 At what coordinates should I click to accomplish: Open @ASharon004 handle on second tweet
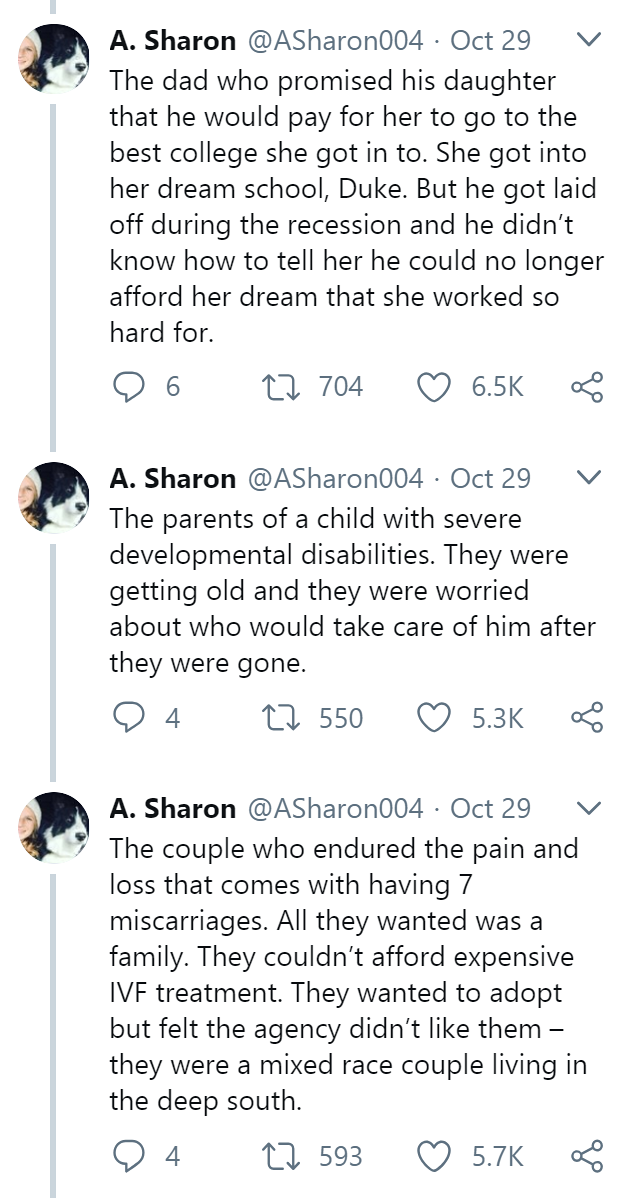(334, 478)
